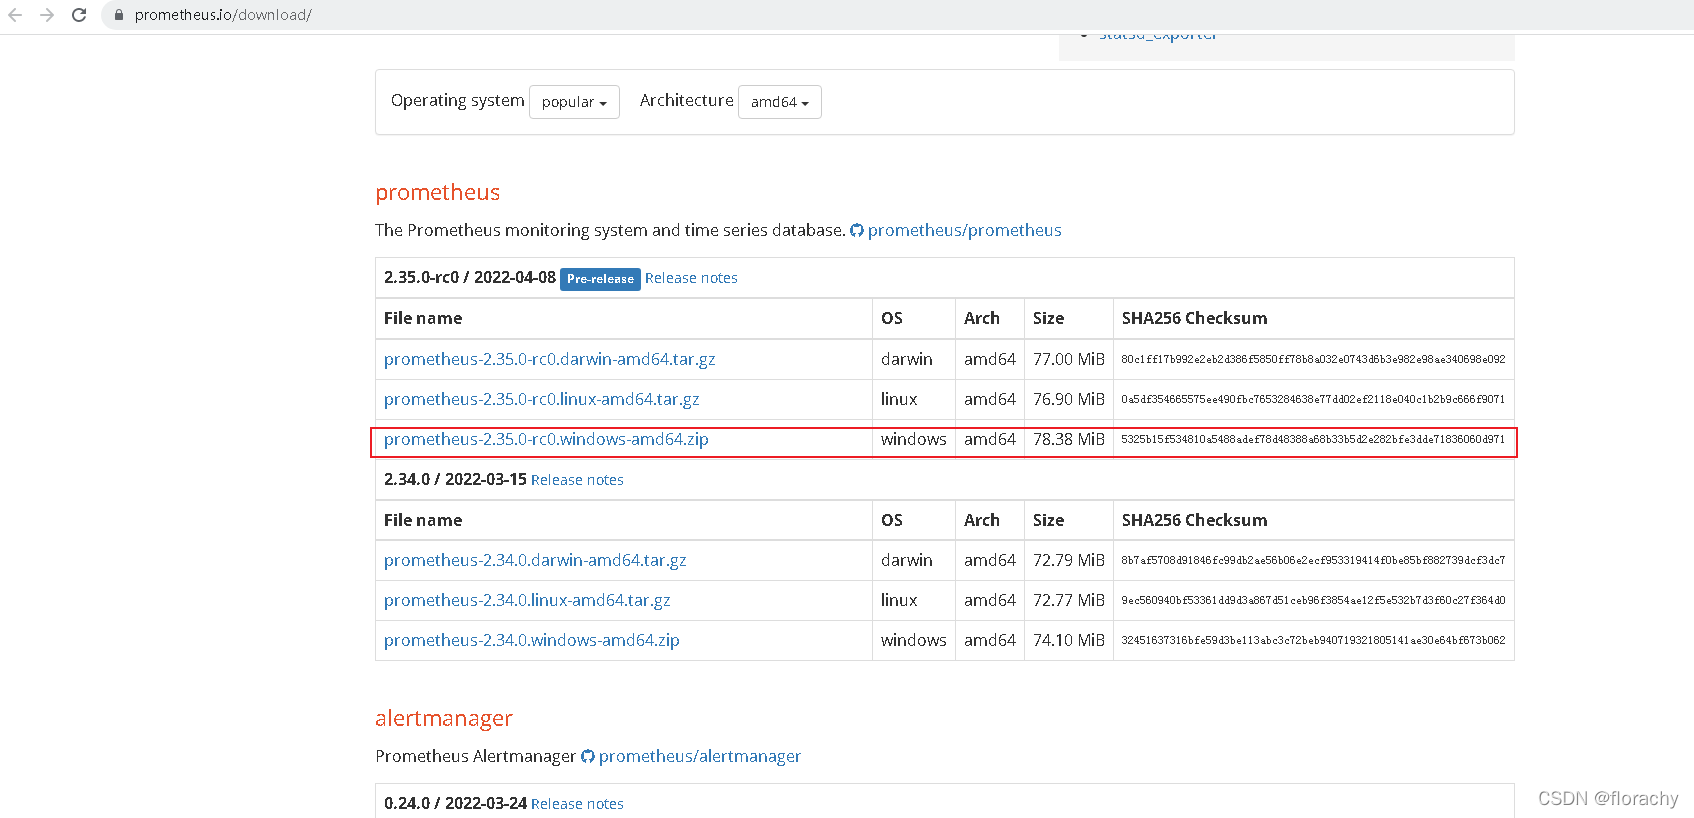
Task: Open the prometheus/alertmanager repository link
Action: pyautogui.click(x=700, y=756)
